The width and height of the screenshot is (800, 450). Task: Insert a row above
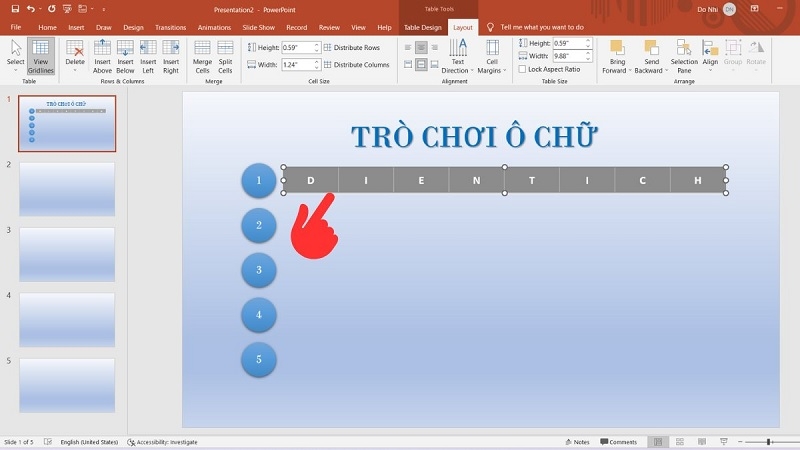pyautogui.click(x=102, y=56)
